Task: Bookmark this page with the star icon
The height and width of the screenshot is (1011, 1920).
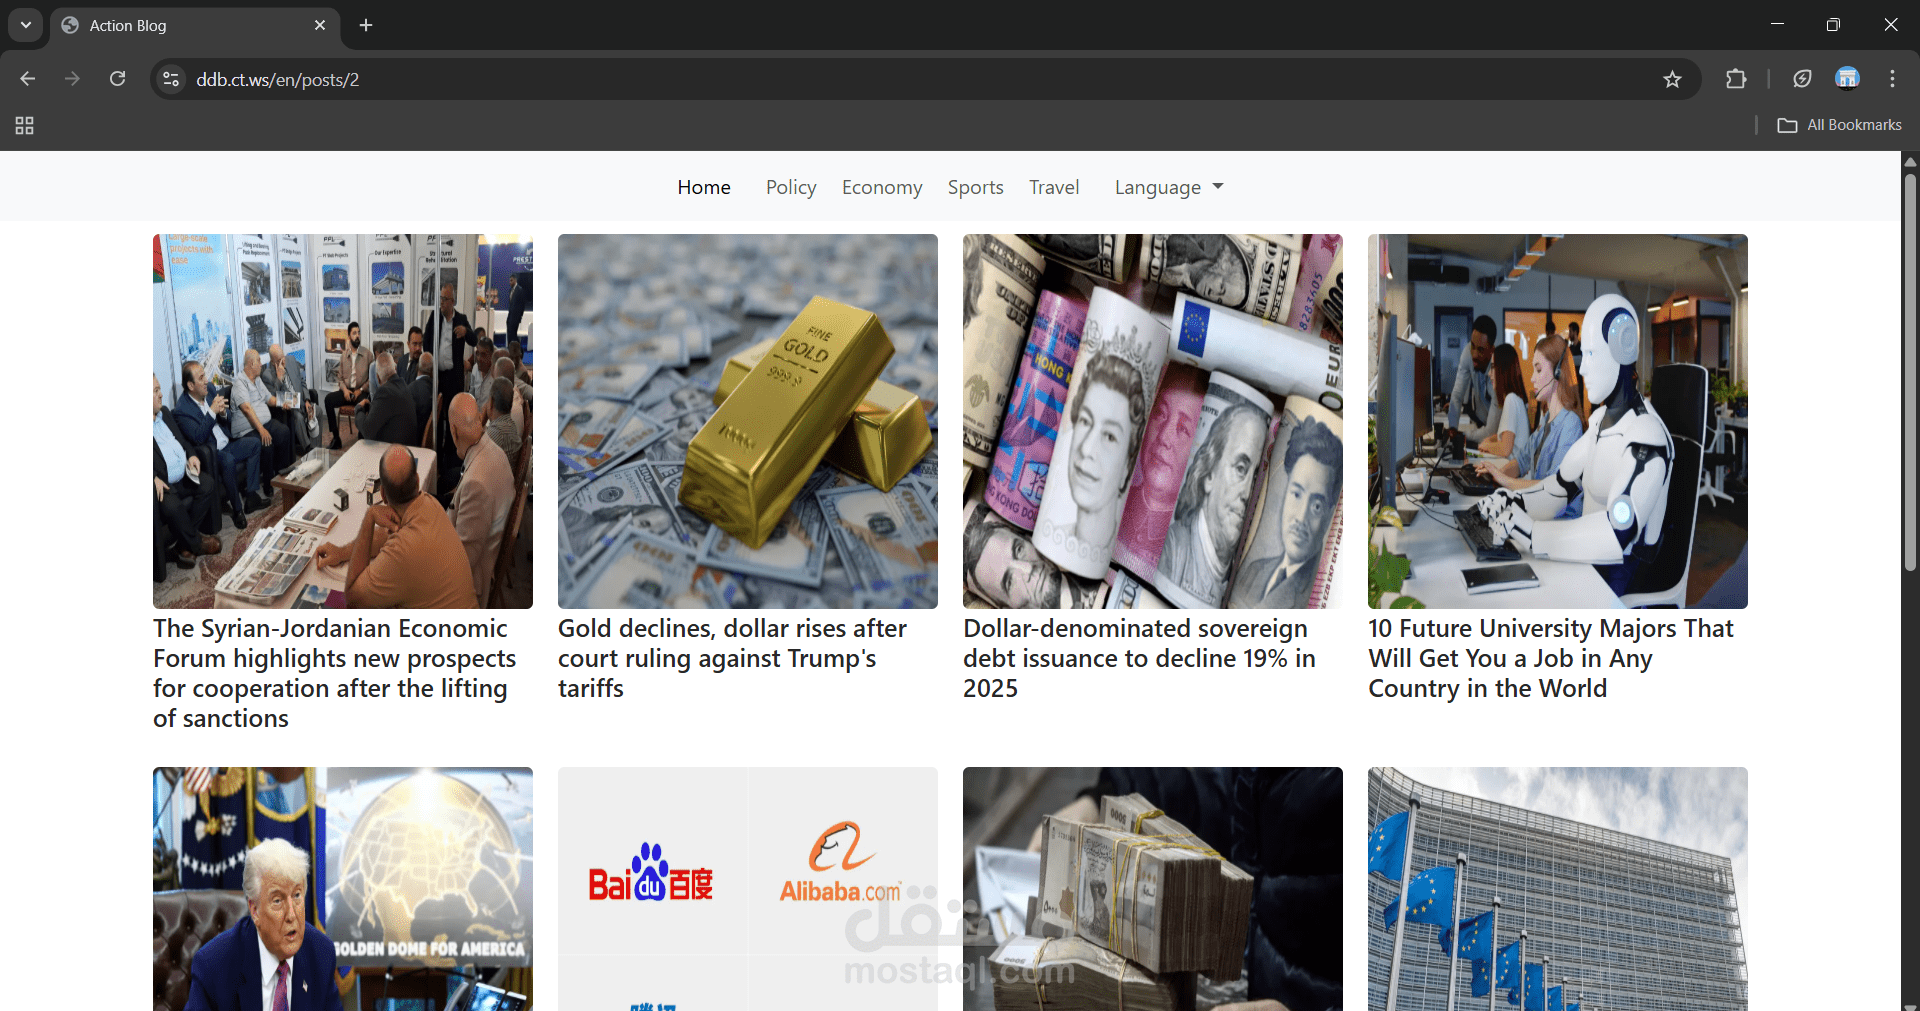Action: [x=1672, y=79]
